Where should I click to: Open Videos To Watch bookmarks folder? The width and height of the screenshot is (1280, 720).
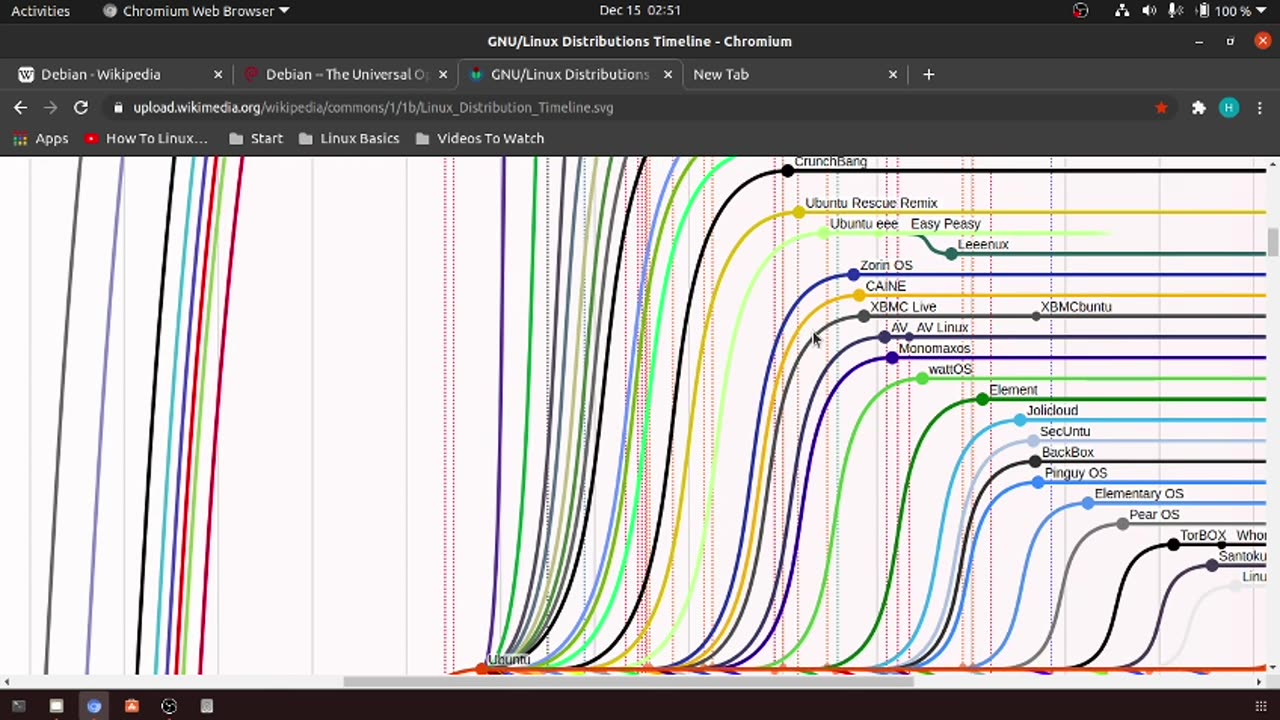click(x=480, y=138)
